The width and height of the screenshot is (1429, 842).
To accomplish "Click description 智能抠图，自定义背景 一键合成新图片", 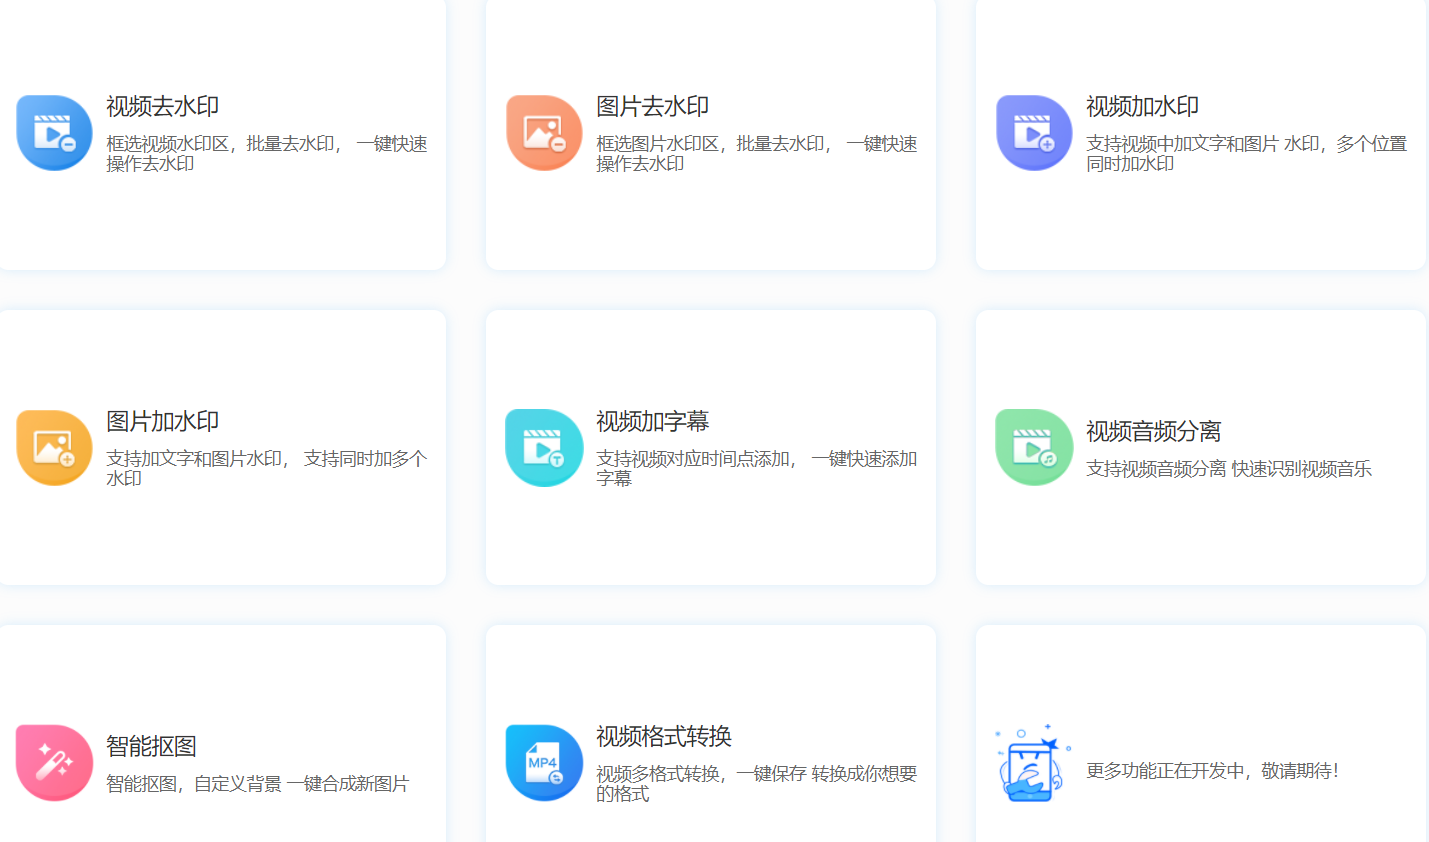I will click(258, 784).
